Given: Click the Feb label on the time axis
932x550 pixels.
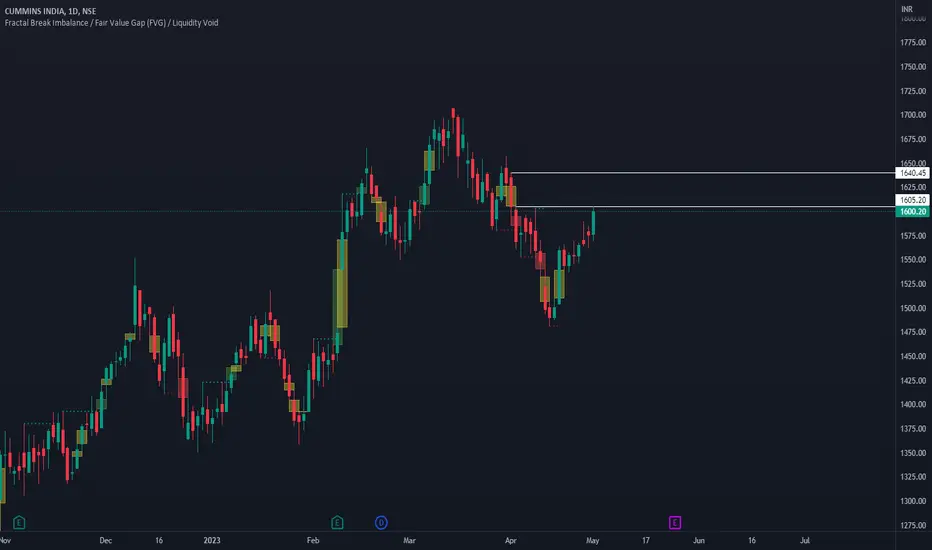Looking at the screenshot, I should (x=313, y=540).
